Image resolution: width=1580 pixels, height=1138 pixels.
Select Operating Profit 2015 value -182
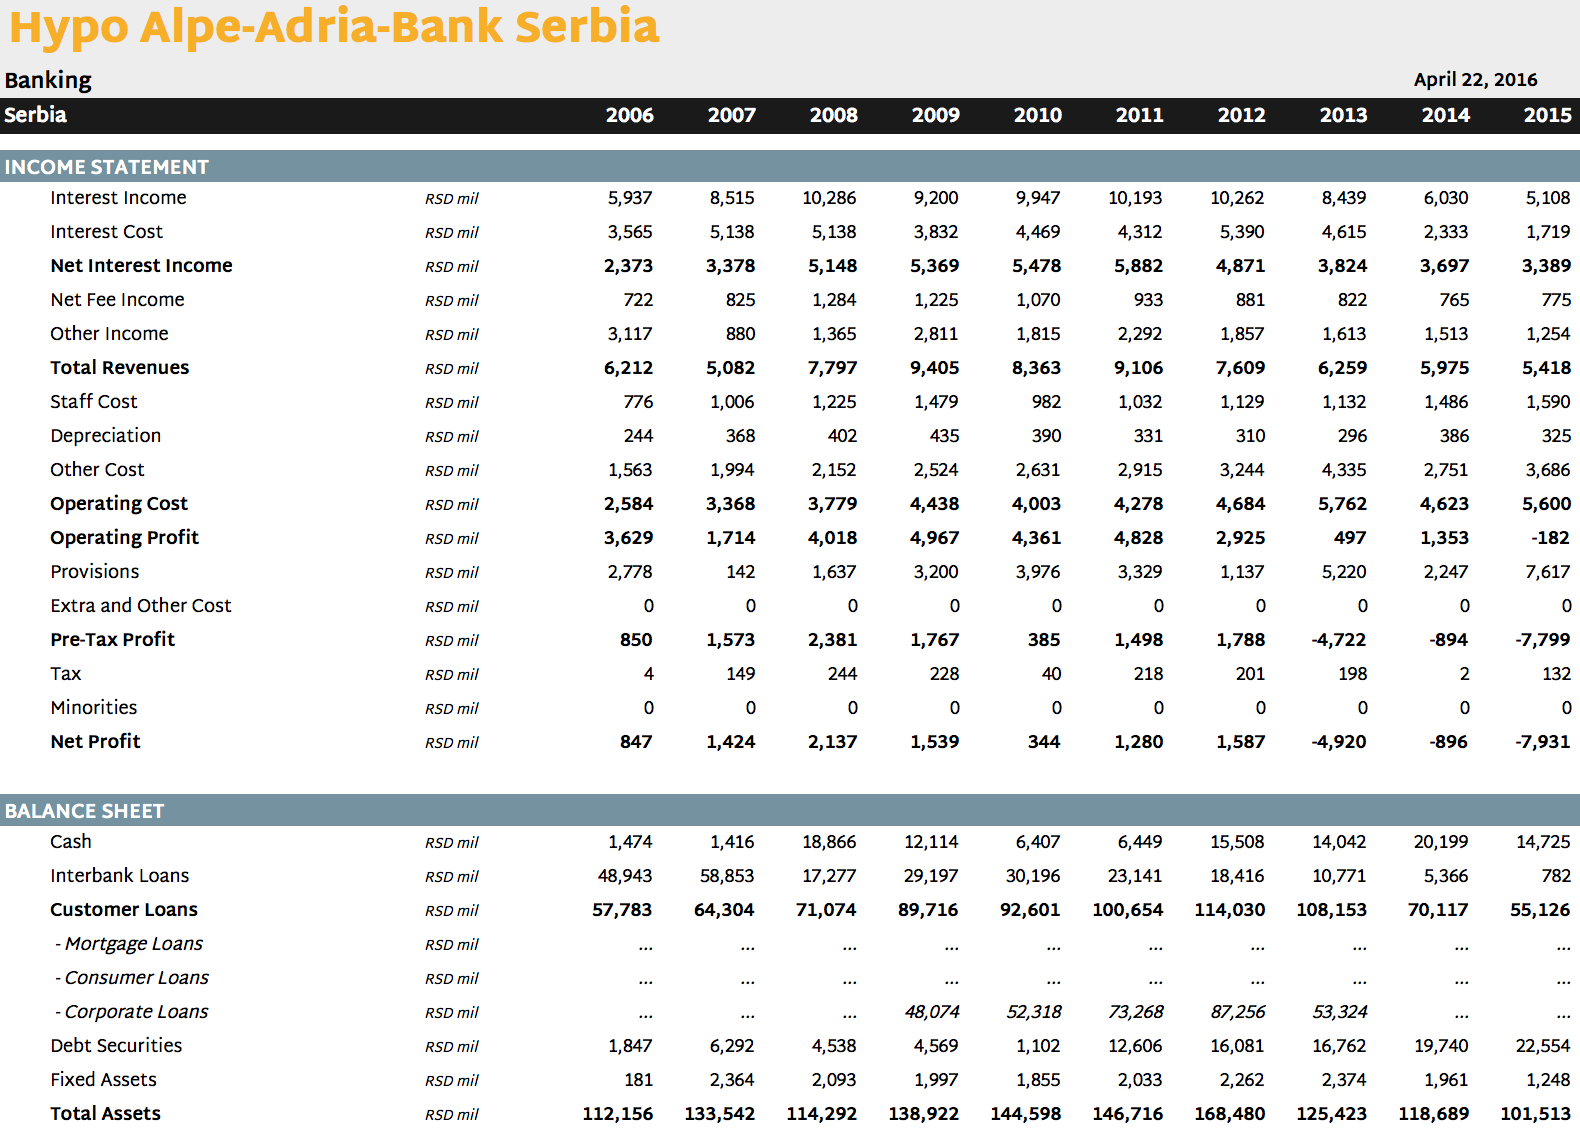(x=1551, y=538)
